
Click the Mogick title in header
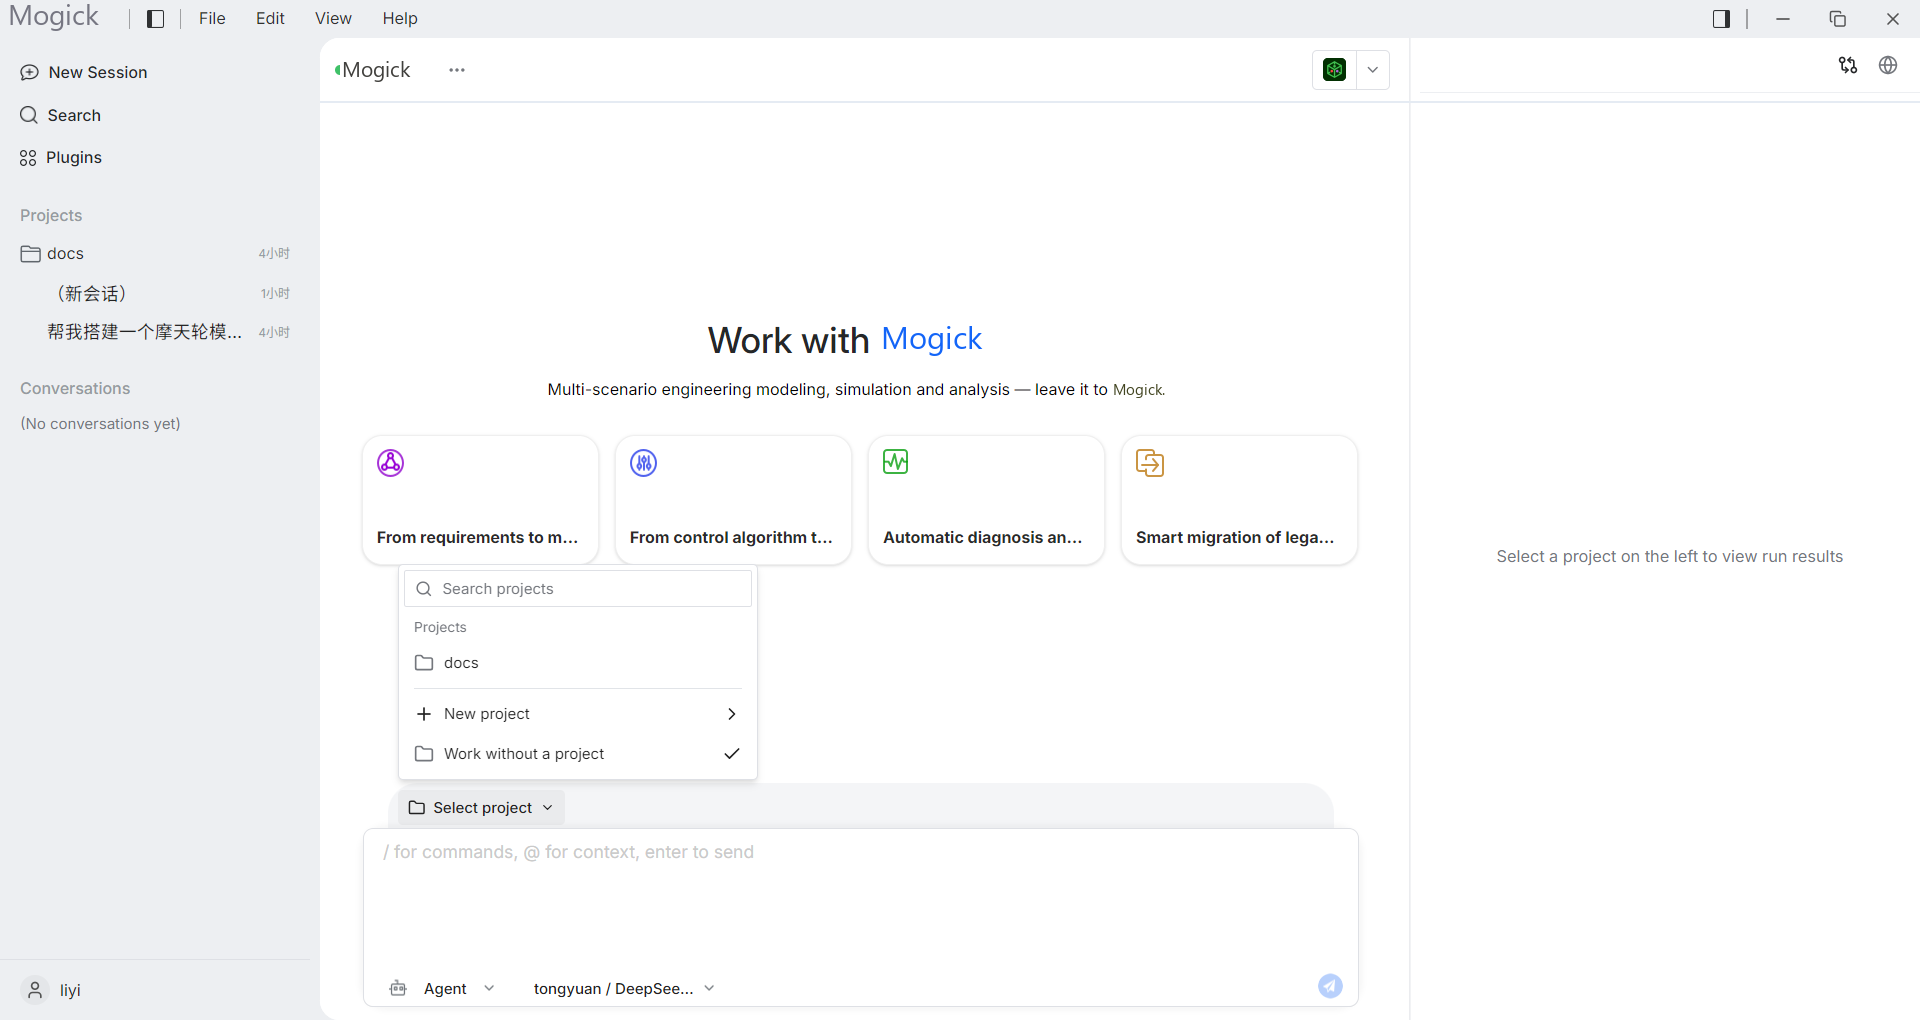(376, 70)
